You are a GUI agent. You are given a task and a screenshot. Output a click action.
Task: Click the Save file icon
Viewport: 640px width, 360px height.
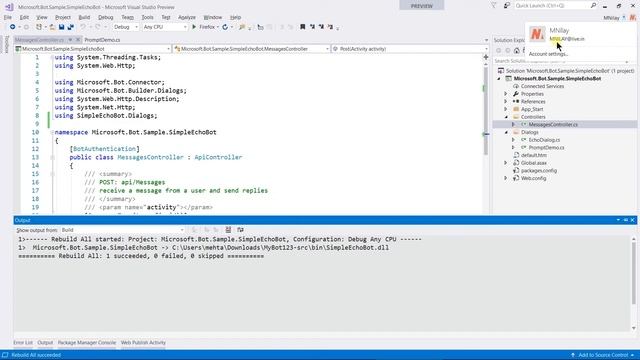tap(61, 27)
